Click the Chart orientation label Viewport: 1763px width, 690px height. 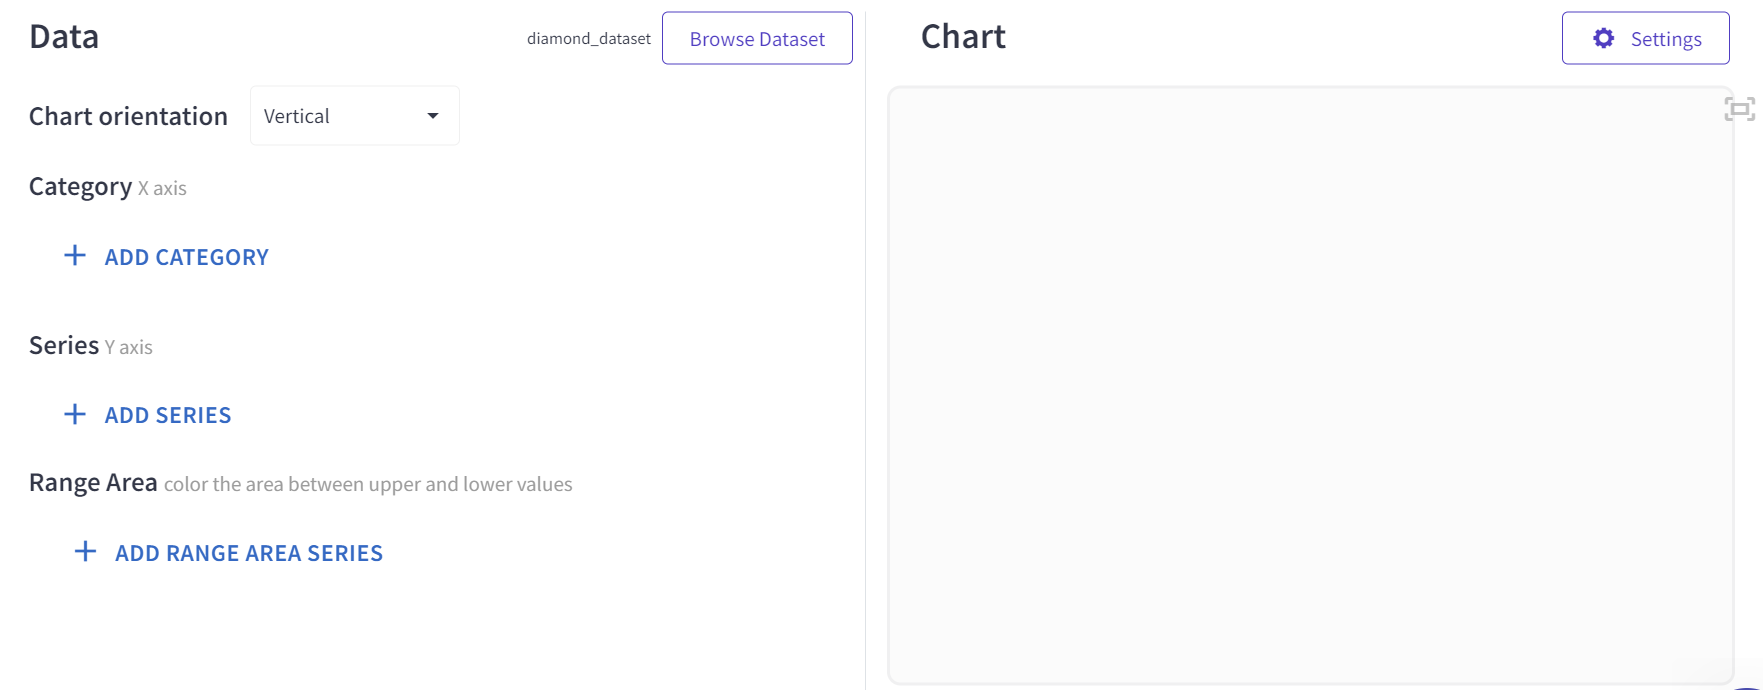[128, 117]
